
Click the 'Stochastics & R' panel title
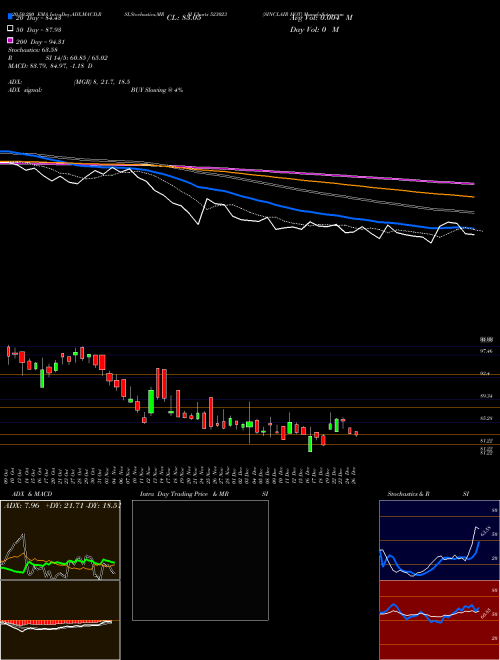pyautogui.click(x=408, y=494)
